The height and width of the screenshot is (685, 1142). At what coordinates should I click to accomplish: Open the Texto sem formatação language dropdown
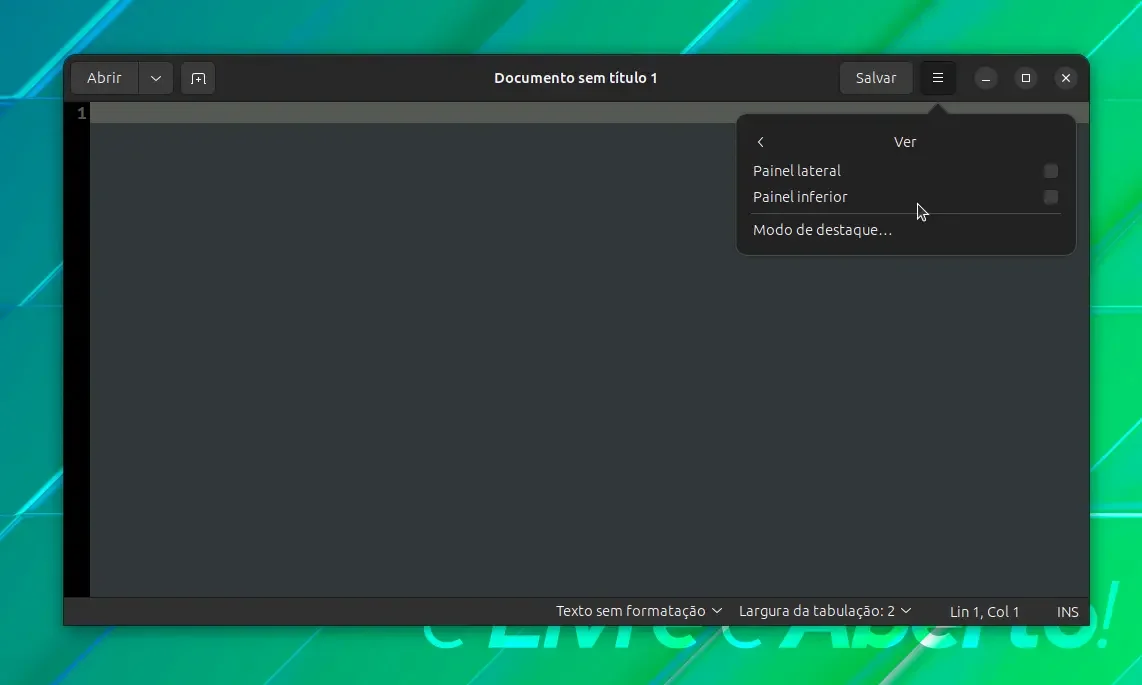coord(639,611)
